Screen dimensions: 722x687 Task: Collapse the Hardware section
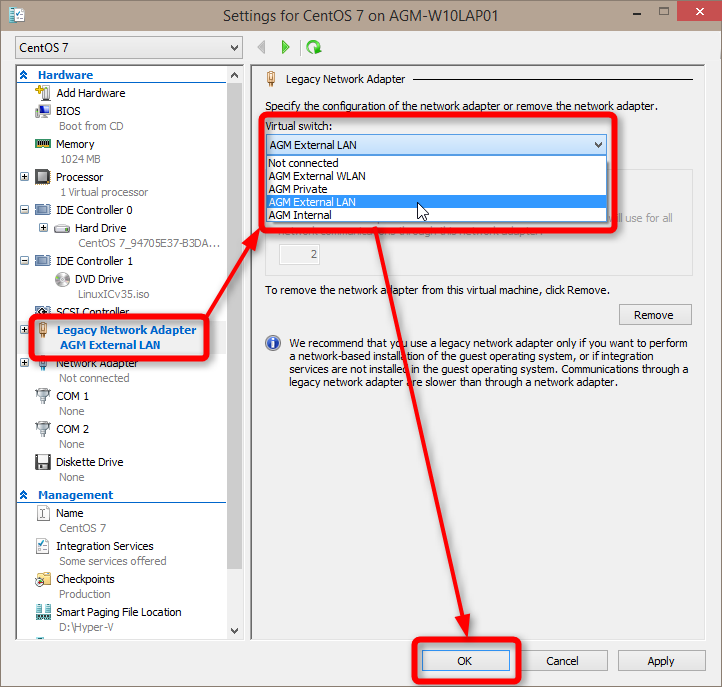click(24, 75)
